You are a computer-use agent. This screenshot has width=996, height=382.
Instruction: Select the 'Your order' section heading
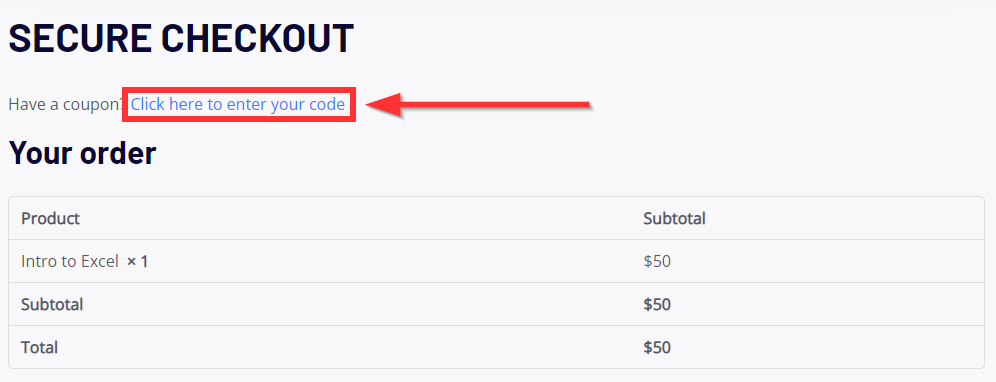coord(82,153)
